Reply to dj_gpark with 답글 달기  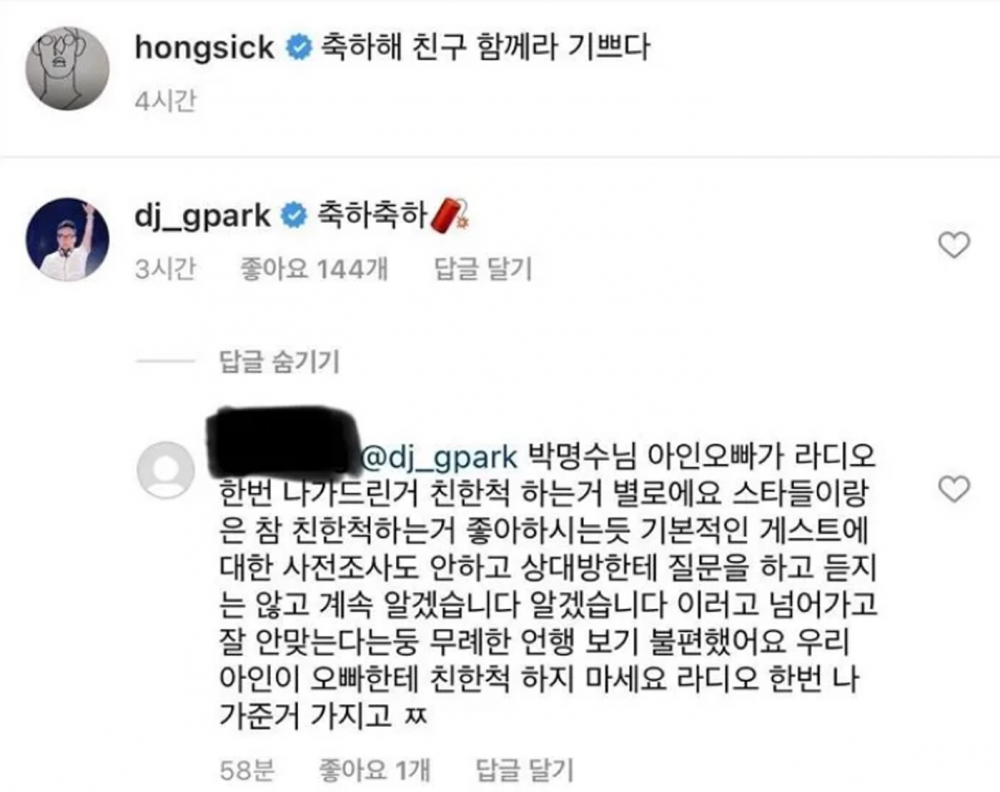point(483,269)
